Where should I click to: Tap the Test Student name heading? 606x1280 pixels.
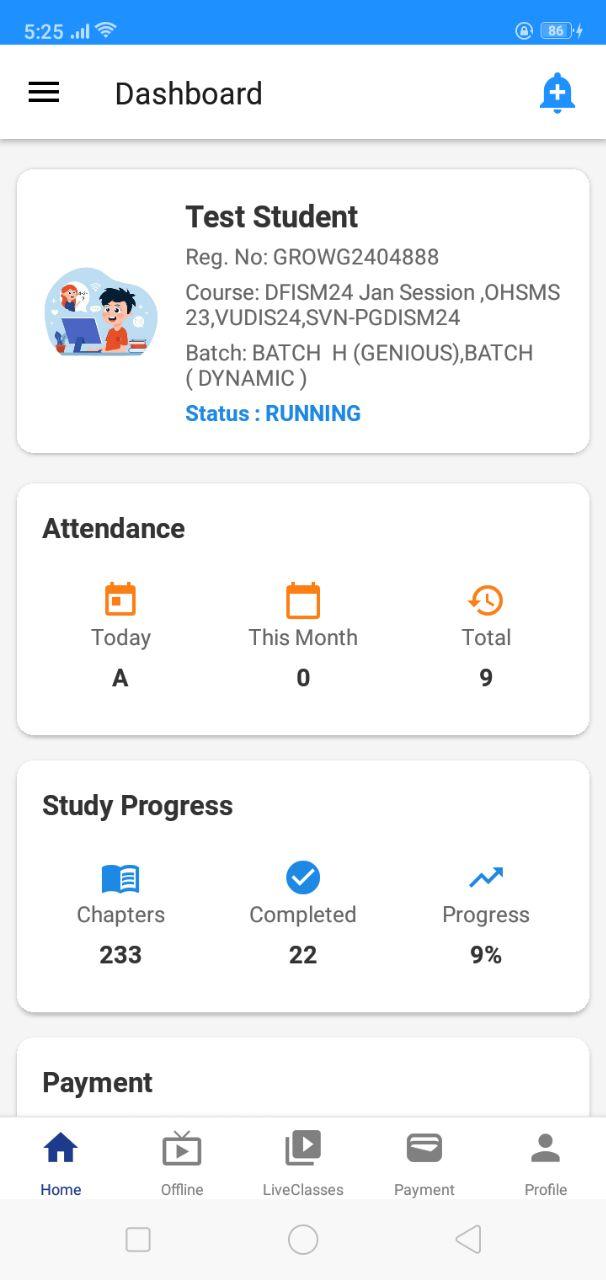pos(272,216)
